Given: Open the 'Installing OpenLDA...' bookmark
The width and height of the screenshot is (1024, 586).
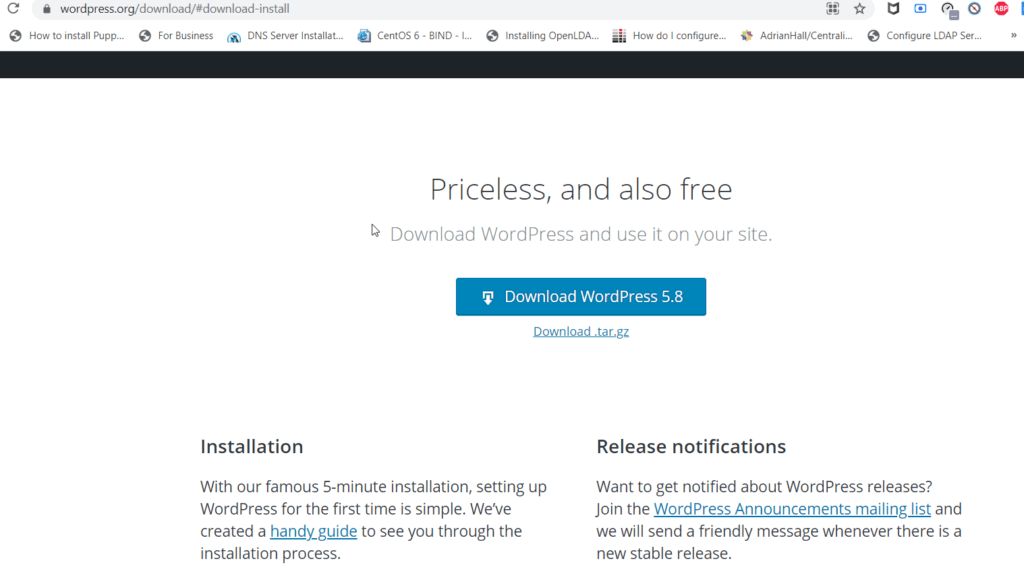Looking at the screenshot, I should coord(543,36).
